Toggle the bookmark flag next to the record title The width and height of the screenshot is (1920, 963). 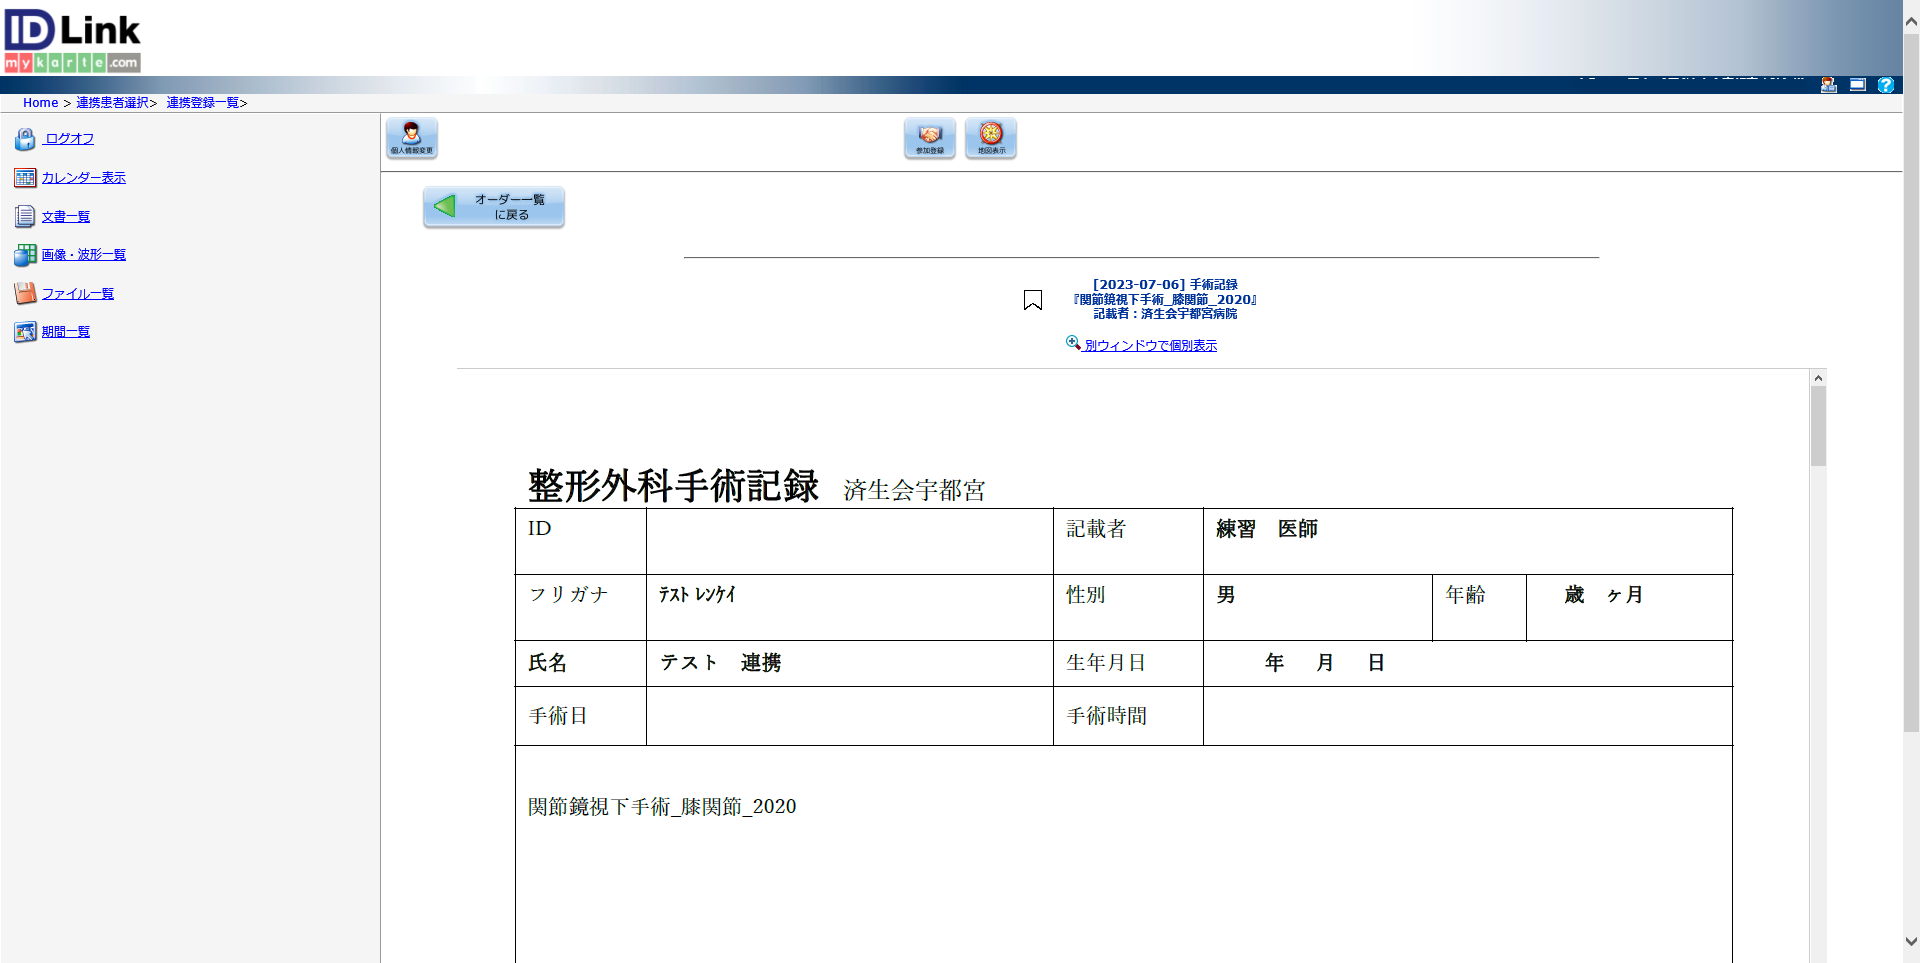click(x=1032, y=299)
